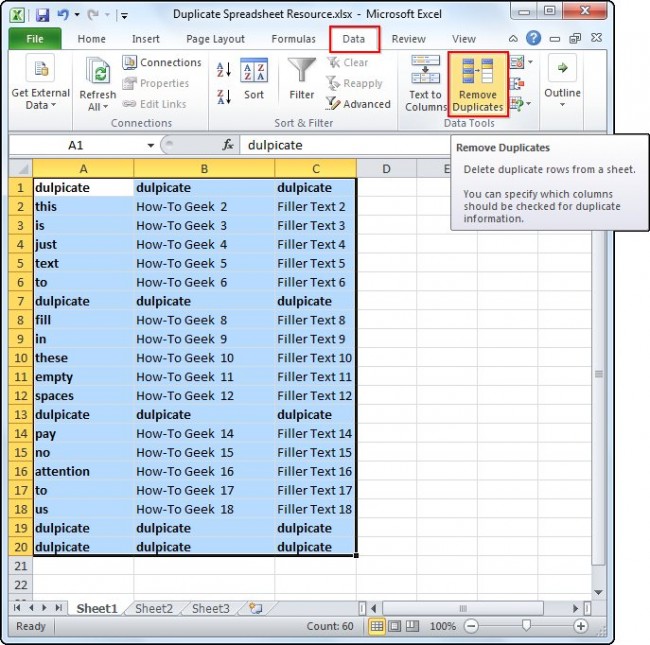The height and width of the screenshot is (645, 650).
Task: Click the Connections icon button
Action: click(x=129, y=63)
